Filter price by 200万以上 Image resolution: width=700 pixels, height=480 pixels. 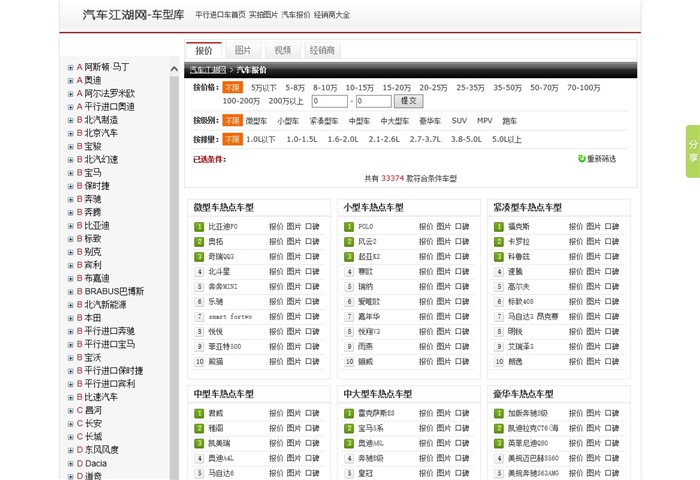click(x=286, y=101)
